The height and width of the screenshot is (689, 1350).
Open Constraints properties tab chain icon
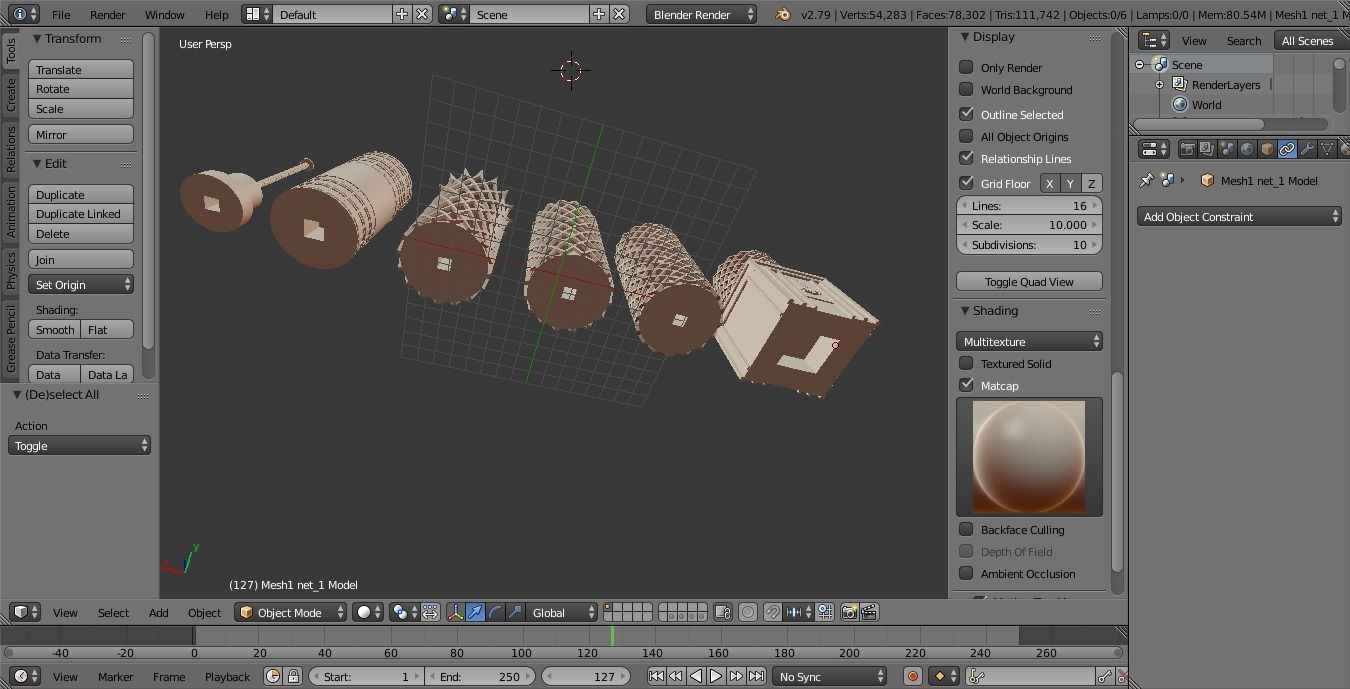point(1287,149)
